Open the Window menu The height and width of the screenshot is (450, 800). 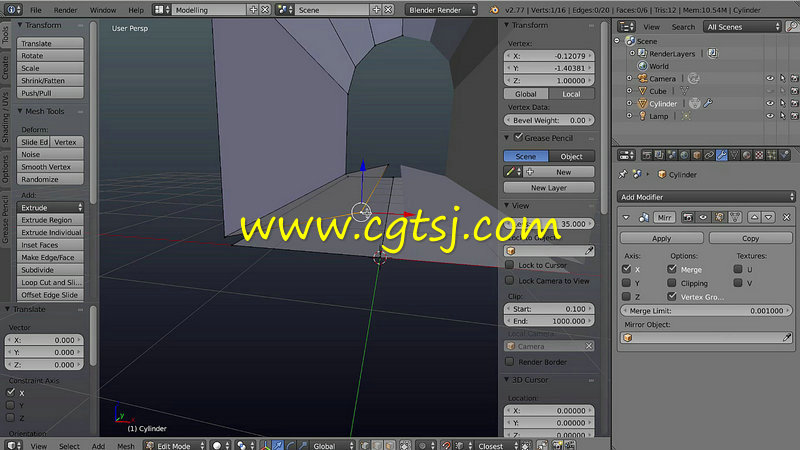point(103,10)
